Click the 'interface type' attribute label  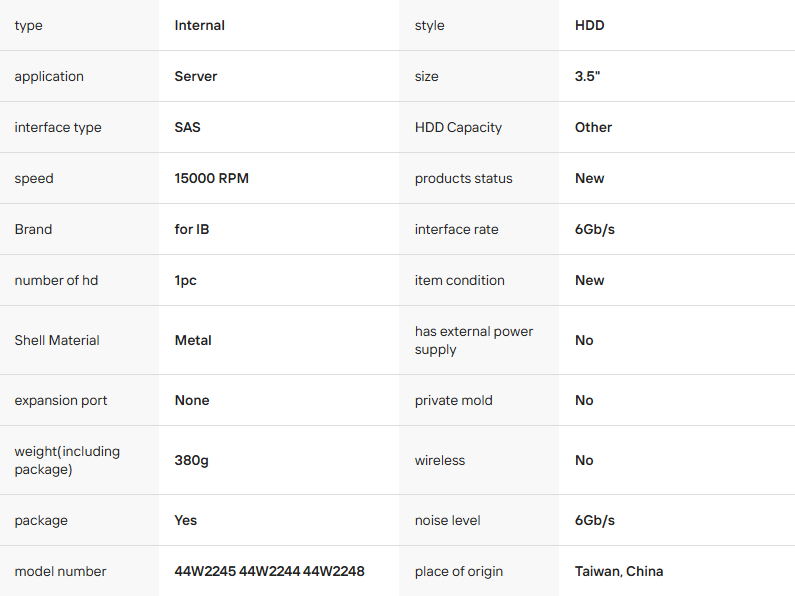point(58,127)
